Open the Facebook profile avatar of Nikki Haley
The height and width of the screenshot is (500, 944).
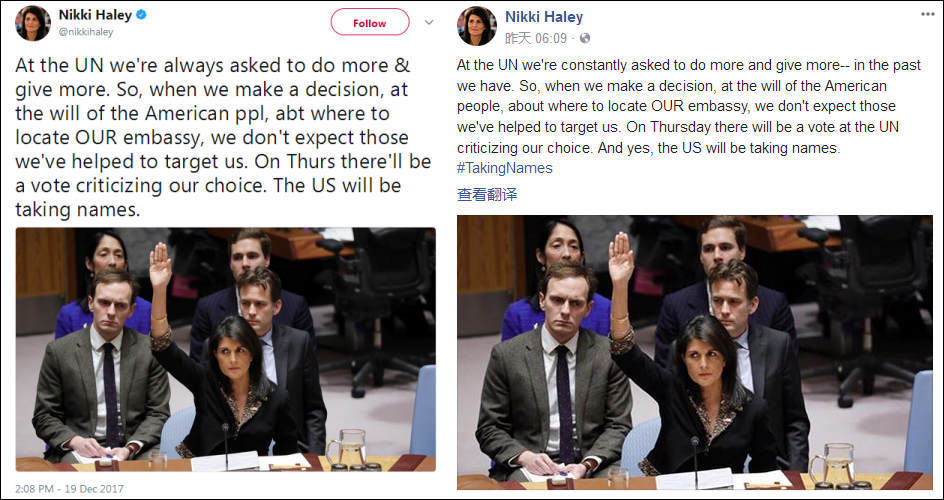tap(477, 26)
